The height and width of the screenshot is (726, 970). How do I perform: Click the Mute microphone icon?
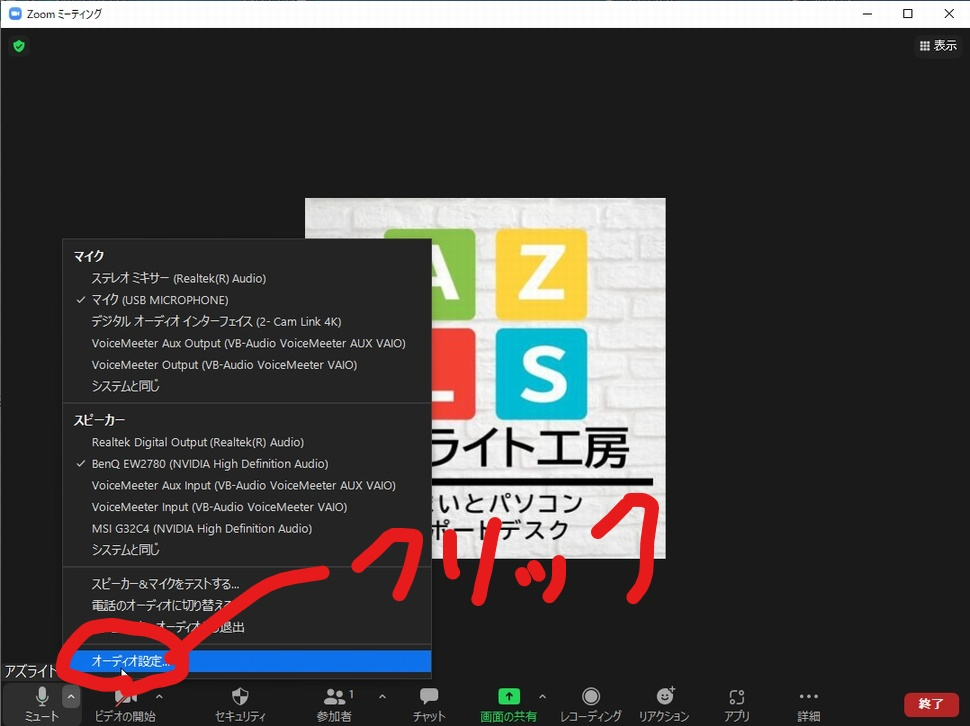pyautogui.click(x=41, y=698)
